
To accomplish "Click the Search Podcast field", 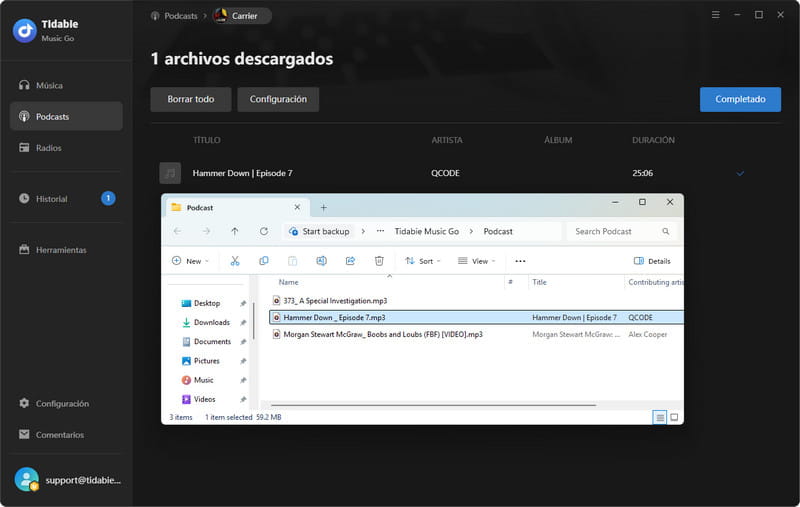I will tap(621, 231).
